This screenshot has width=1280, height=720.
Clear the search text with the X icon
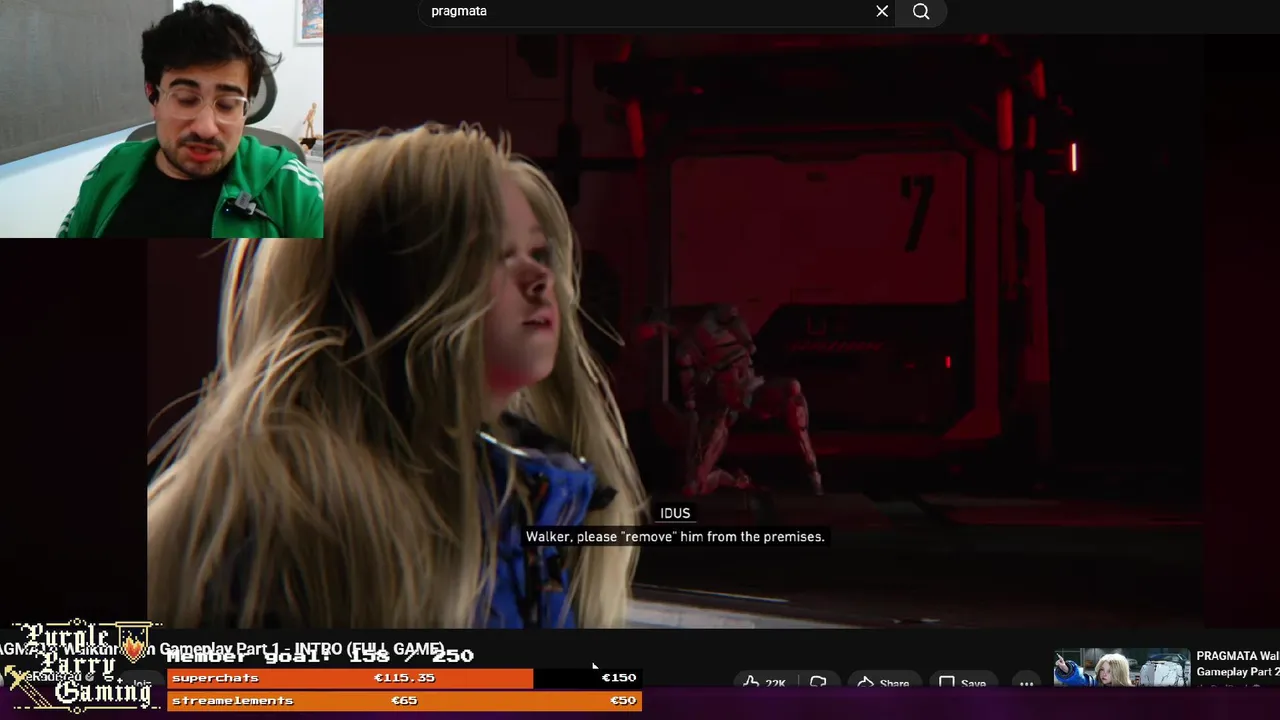(882, 11)
